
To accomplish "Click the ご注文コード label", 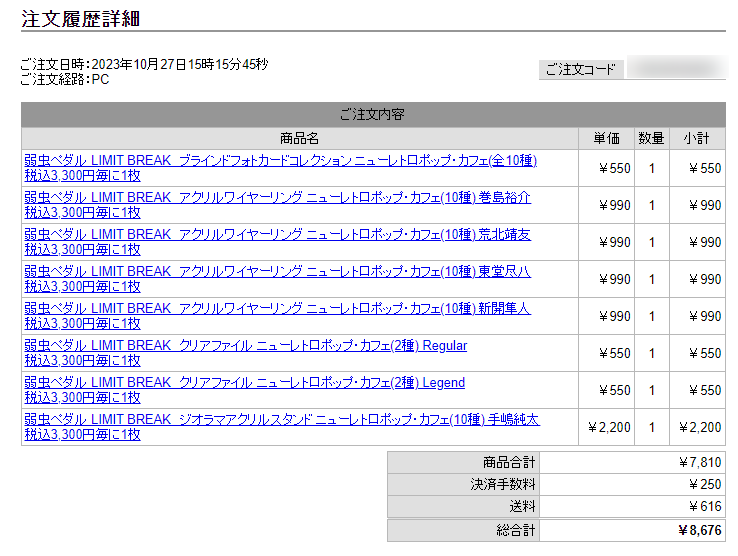I will [581, 70].
